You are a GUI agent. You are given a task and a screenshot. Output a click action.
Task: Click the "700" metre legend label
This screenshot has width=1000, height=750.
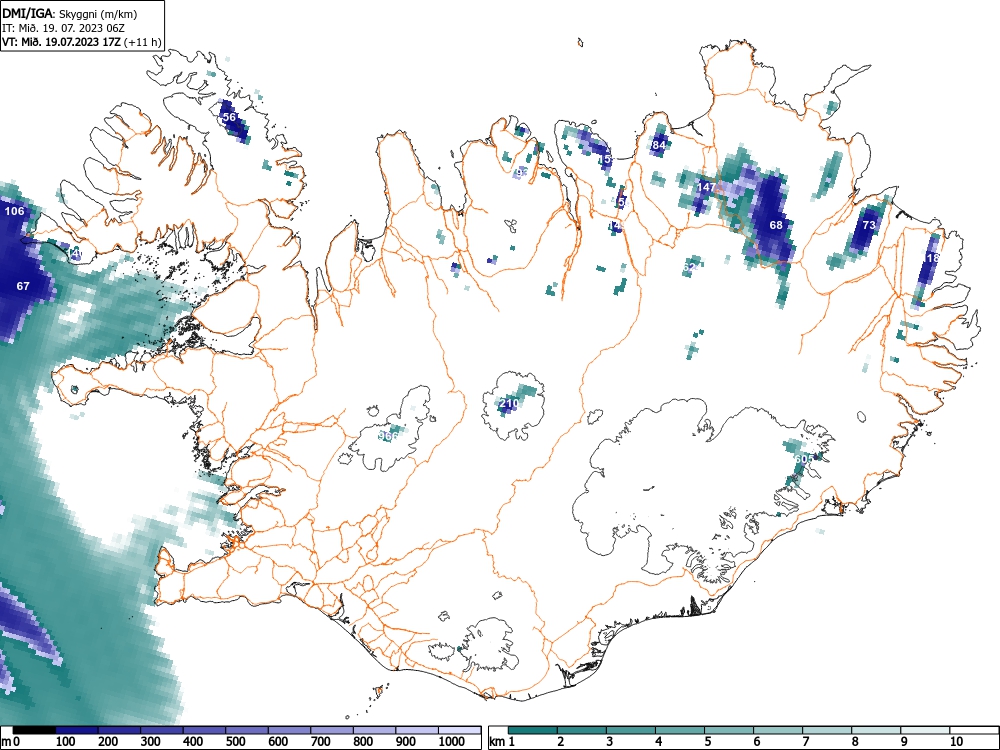320,742
